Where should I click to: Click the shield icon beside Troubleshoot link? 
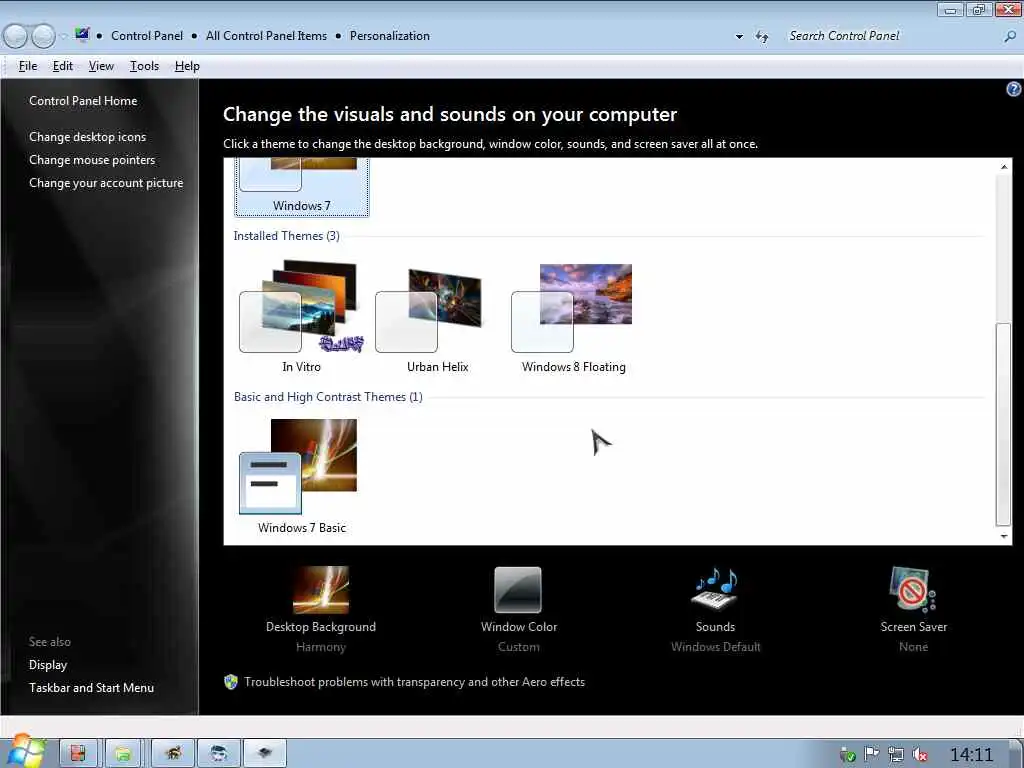click(x=231, y=682)
